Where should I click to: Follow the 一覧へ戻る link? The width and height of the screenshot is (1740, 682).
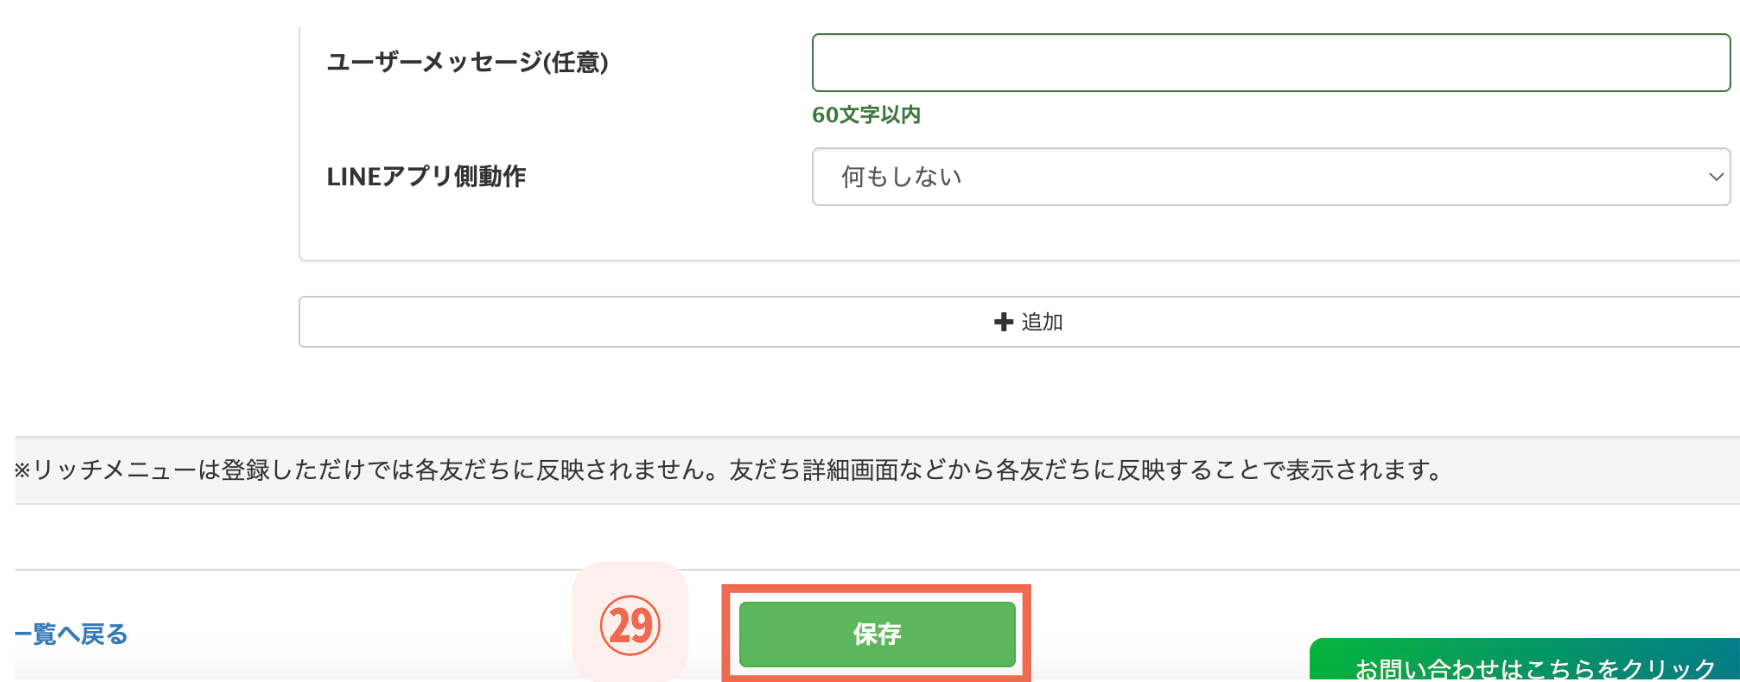(x=70, y=633)
